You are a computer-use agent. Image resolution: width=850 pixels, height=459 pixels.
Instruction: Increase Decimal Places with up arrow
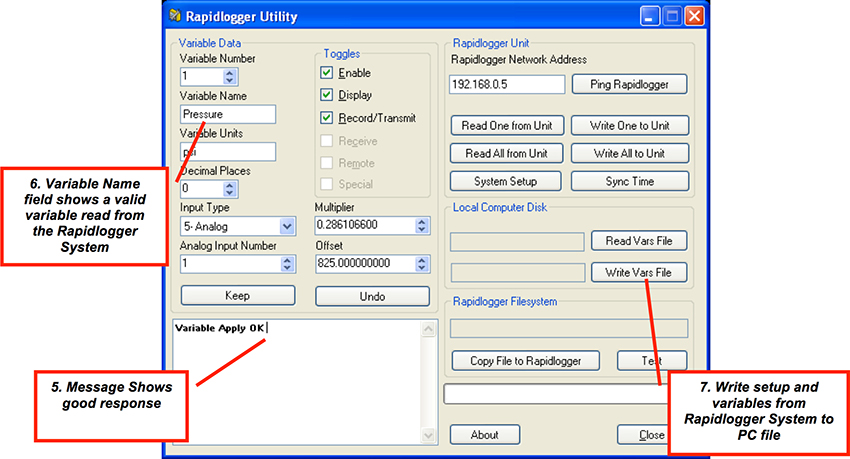point(230,185)
